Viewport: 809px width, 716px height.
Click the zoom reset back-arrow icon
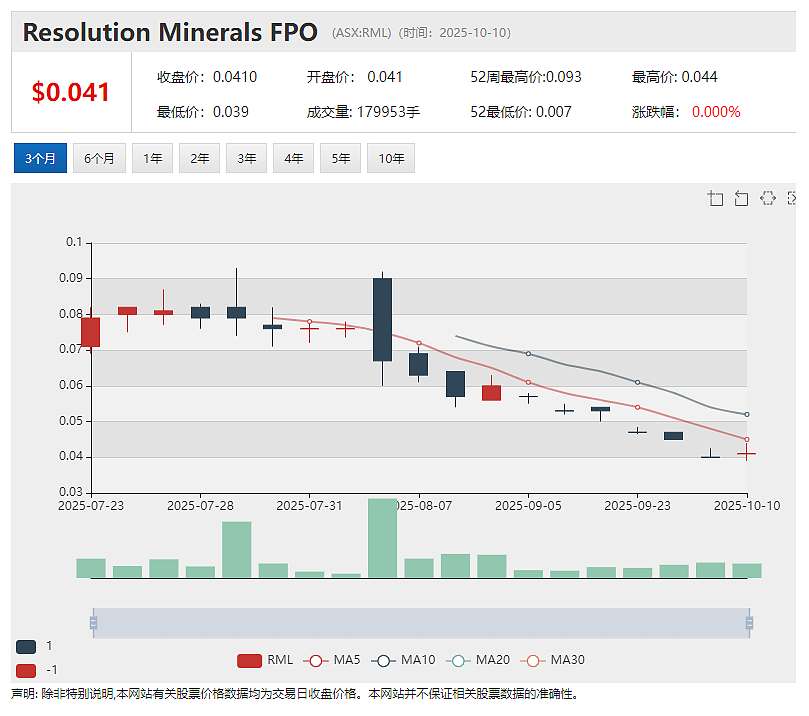coord(741,199)
